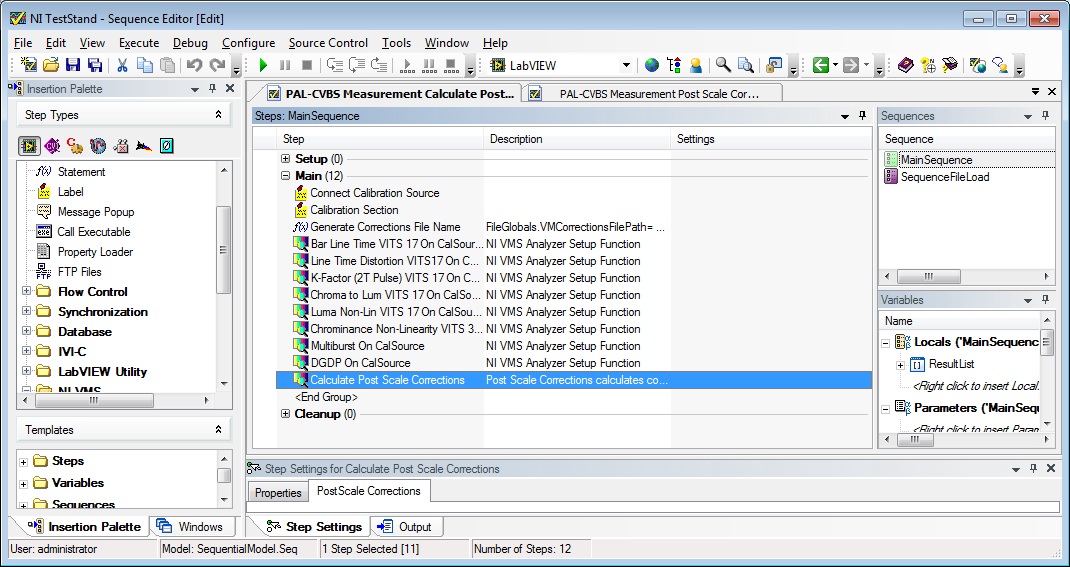Expand the Cleanup step group
Image resolution: width=1070 pixels, height=567 pixels.
pos(285,414)
